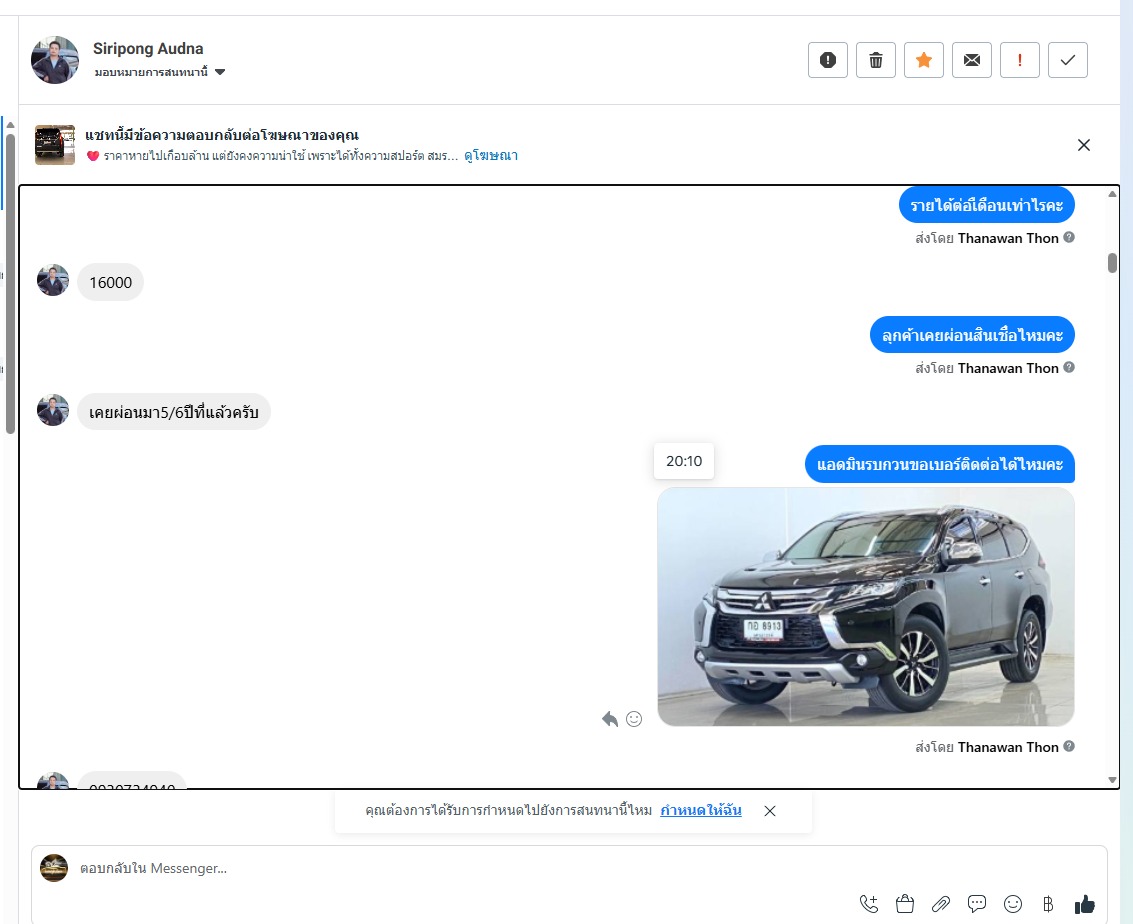This screenshot has width=1133, height=924.
Task: Select the 'รายได้ต่อเดือนเท่าไรคะ' message
Action: click(986, 205)
